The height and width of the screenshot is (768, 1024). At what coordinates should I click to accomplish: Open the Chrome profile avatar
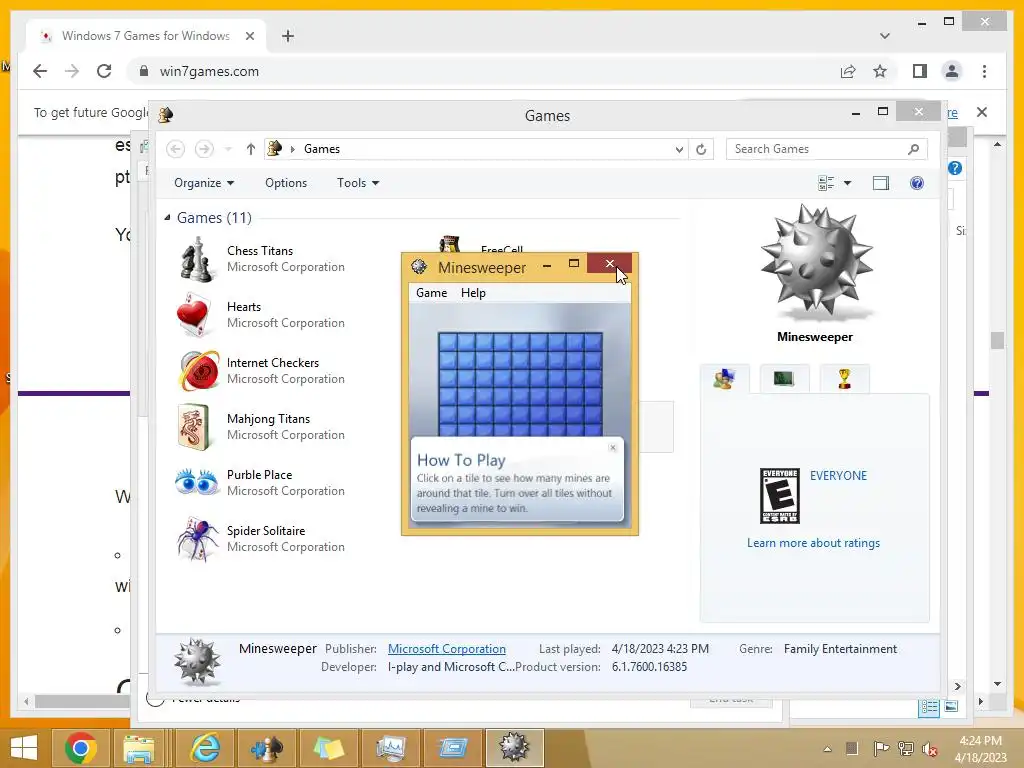pos(952,71)
